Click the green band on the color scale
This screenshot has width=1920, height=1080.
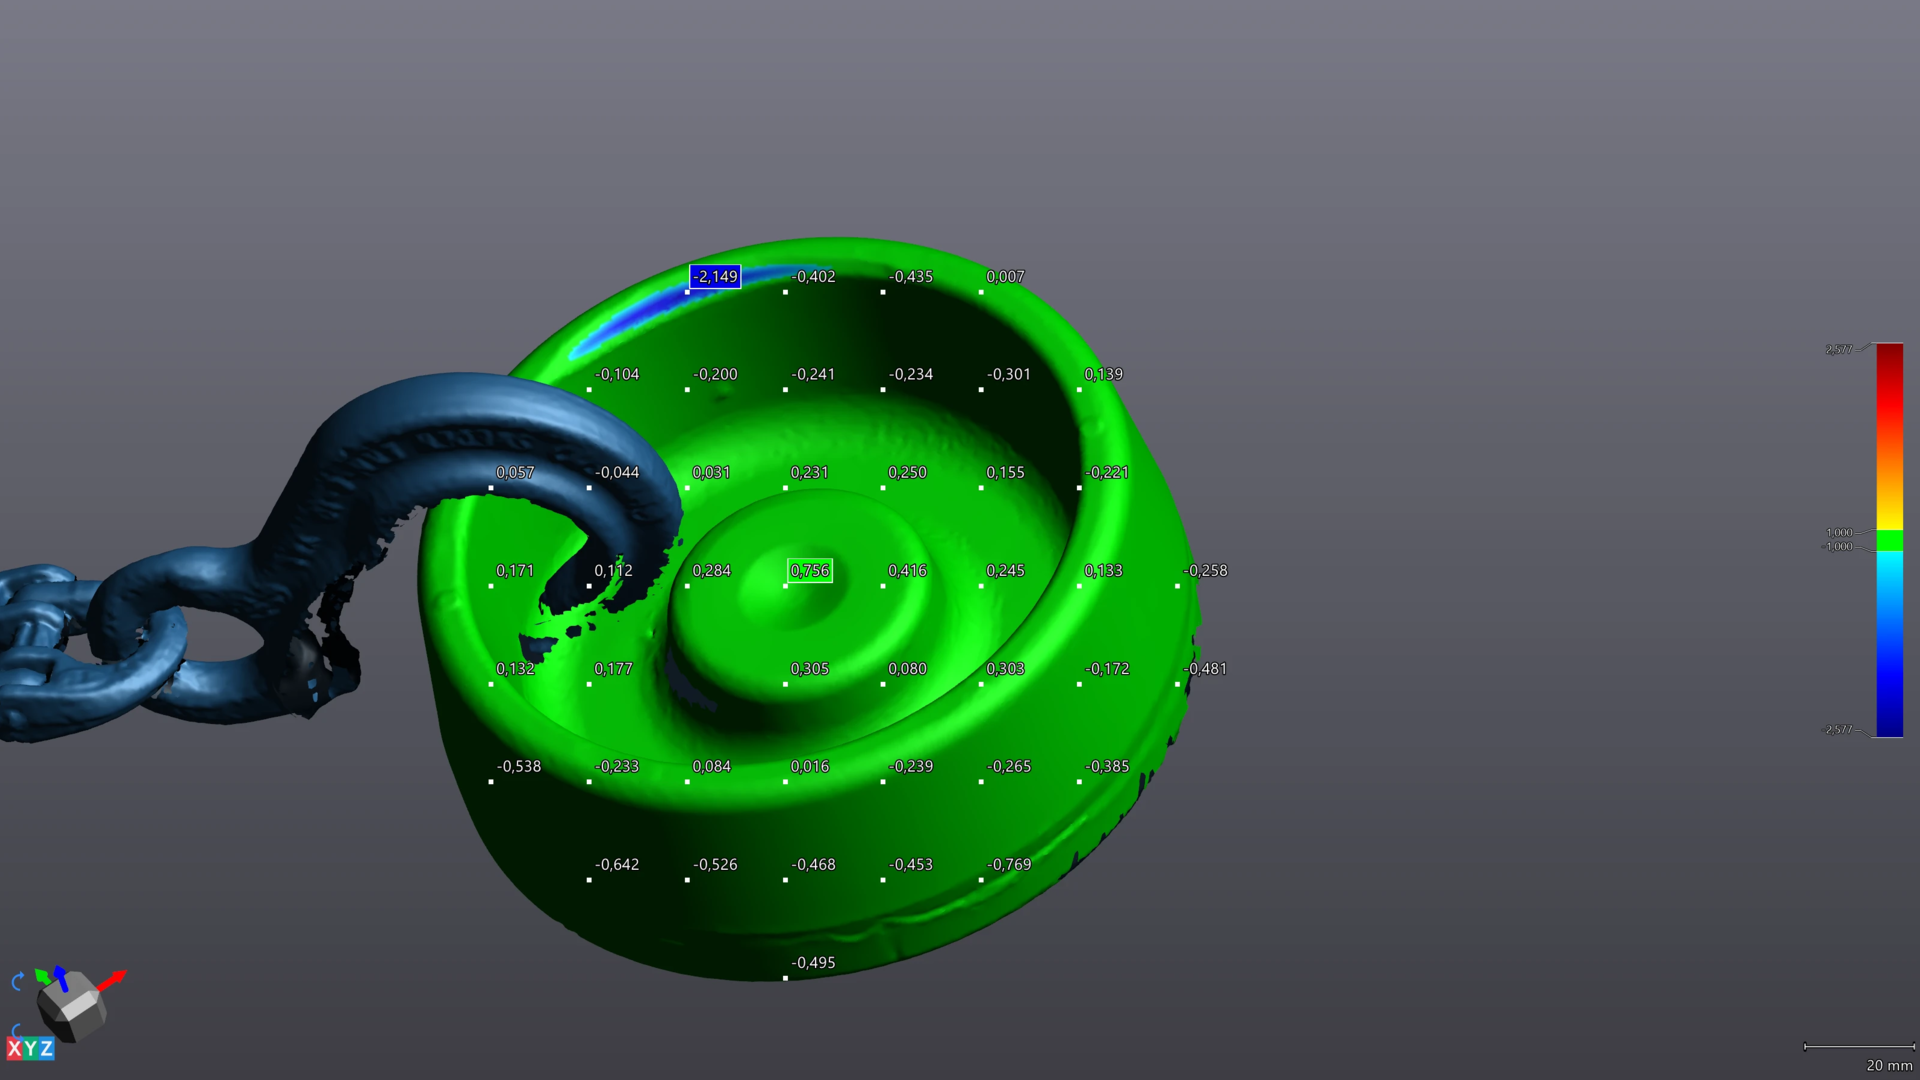(x=1889, y=540)
